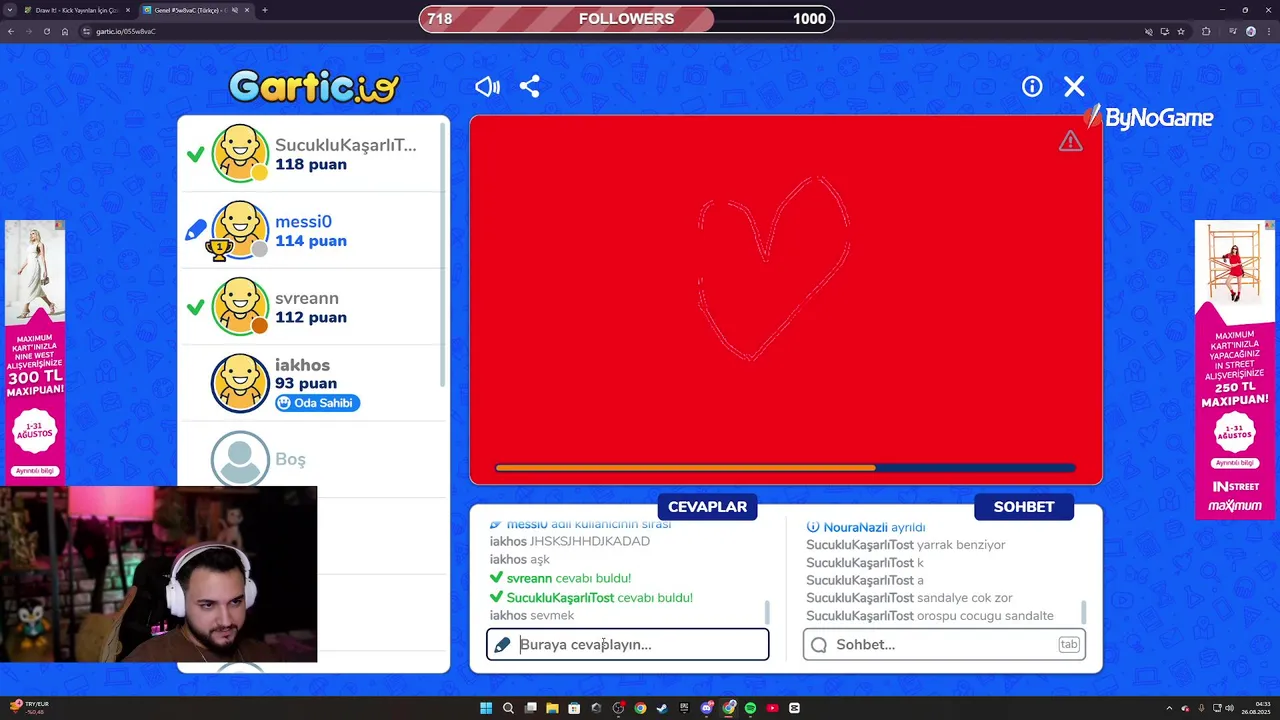Reload the browser page

pos(47,31)
